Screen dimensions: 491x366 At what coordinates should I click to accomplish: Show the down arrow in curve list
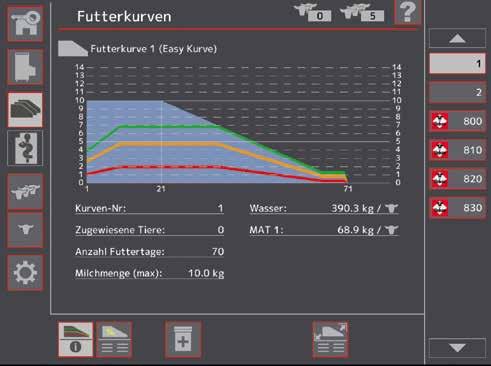[x=457, y=348]
